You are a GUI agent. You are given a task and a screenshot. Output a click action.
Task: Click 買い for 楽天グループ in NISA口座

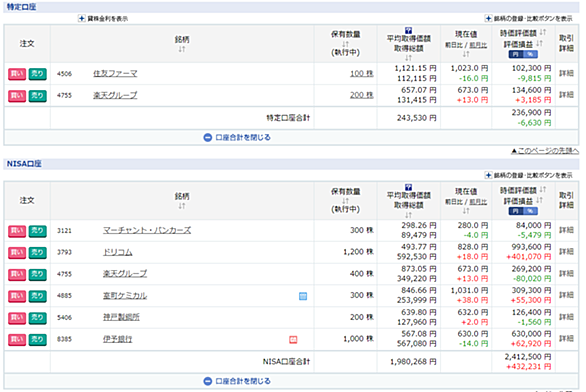pos(17,274)
